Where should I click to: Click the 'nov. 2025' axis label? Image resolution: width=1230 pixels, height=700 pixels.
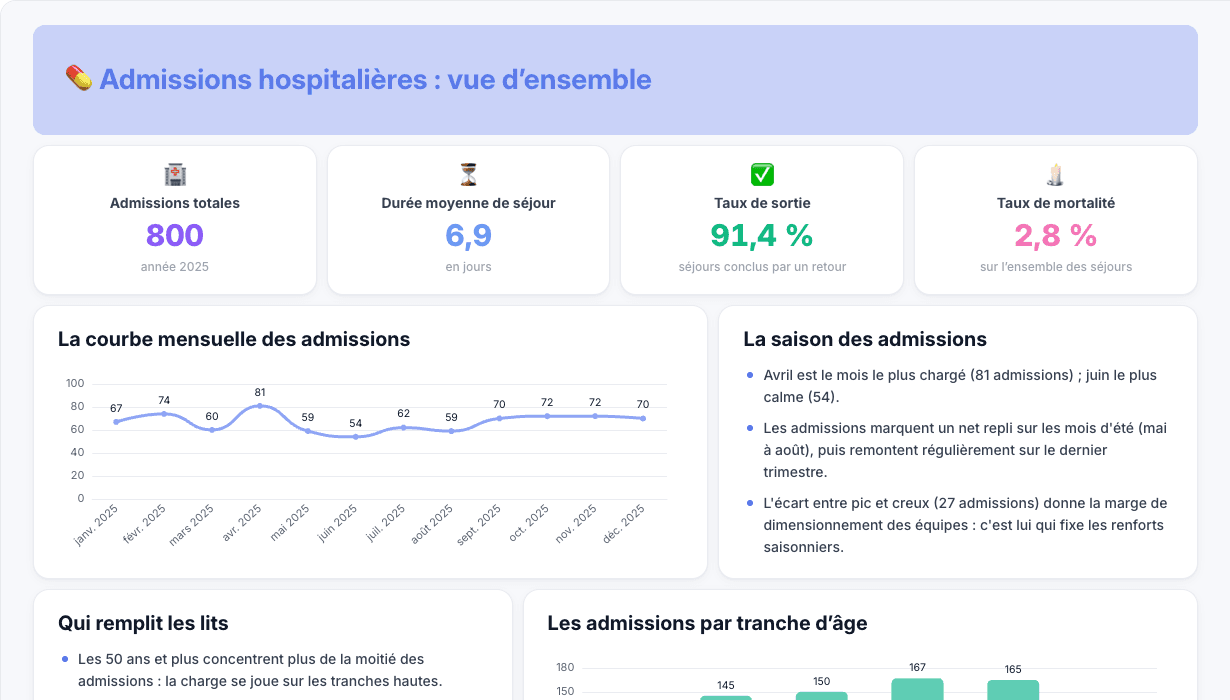click(x=578, y=525)
